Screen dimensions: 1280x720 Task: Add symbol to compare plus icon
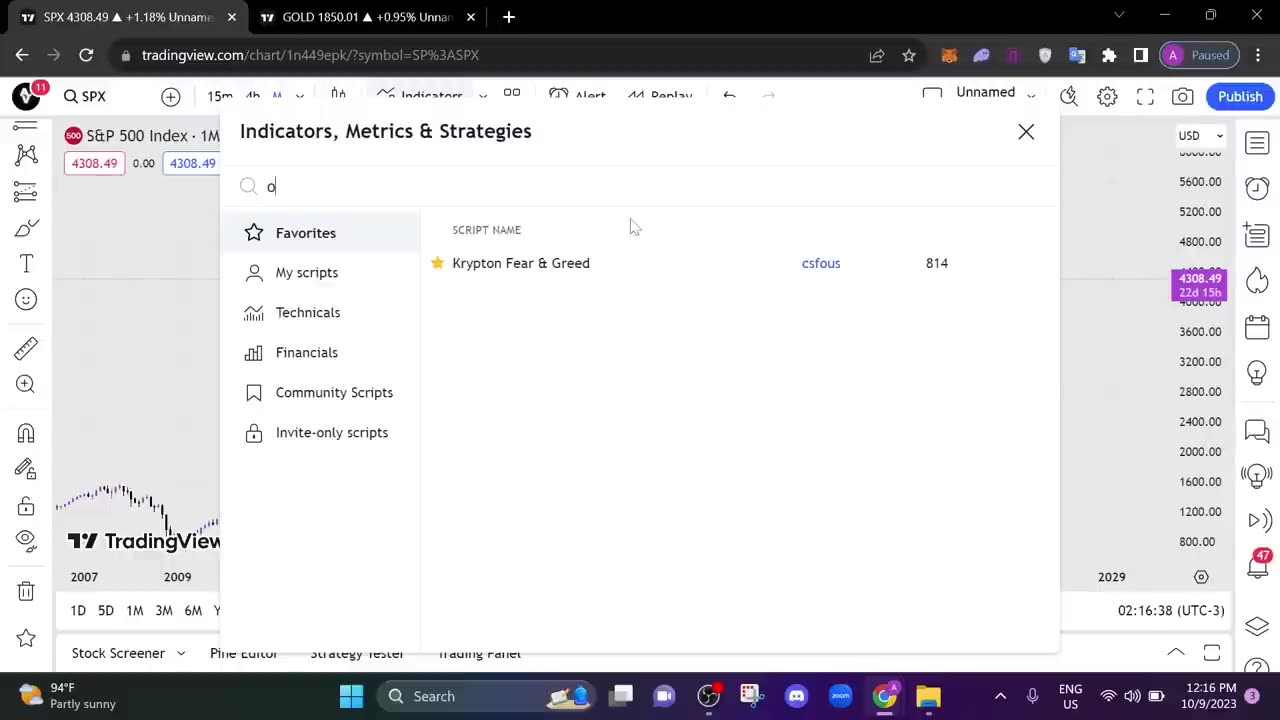171,96
